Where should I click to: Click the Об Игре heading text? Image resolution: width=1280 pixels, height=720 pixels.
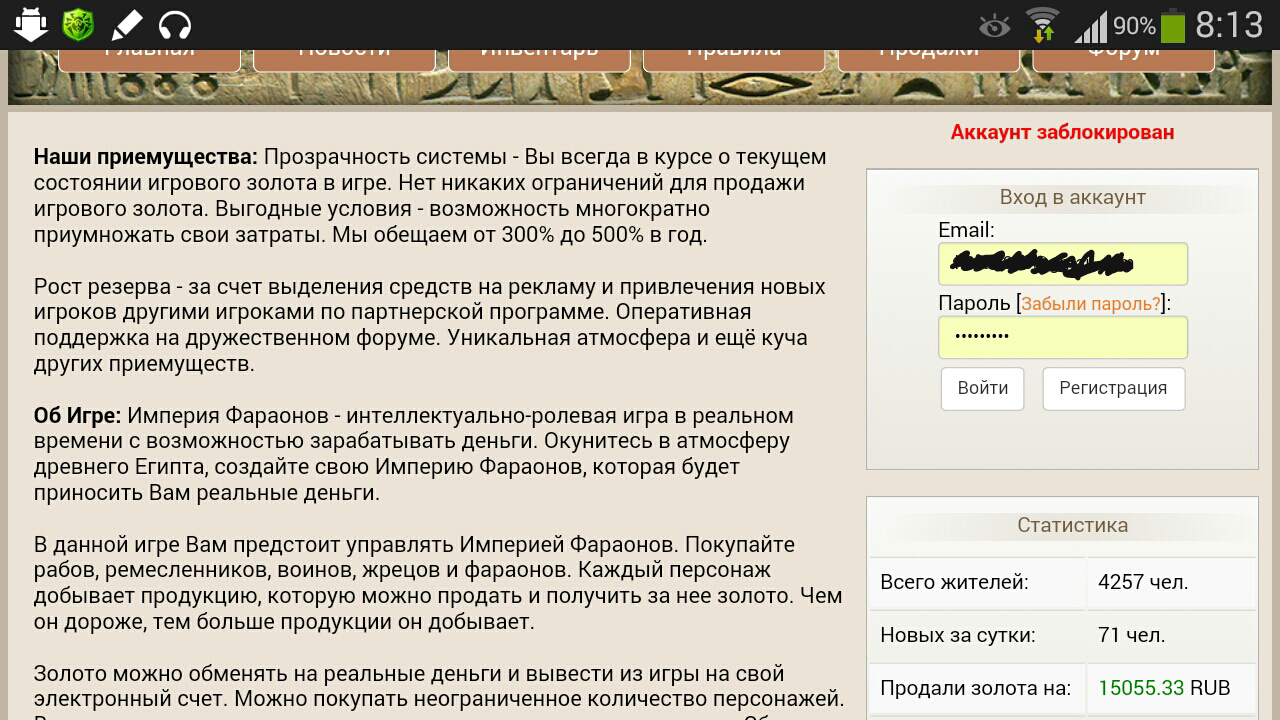click(77, 415)
